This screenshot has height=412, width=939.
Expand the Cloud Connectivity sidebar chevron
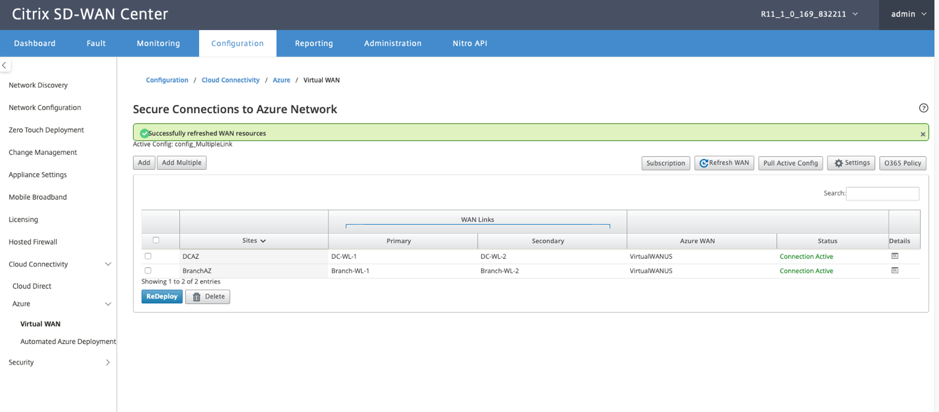108,264
